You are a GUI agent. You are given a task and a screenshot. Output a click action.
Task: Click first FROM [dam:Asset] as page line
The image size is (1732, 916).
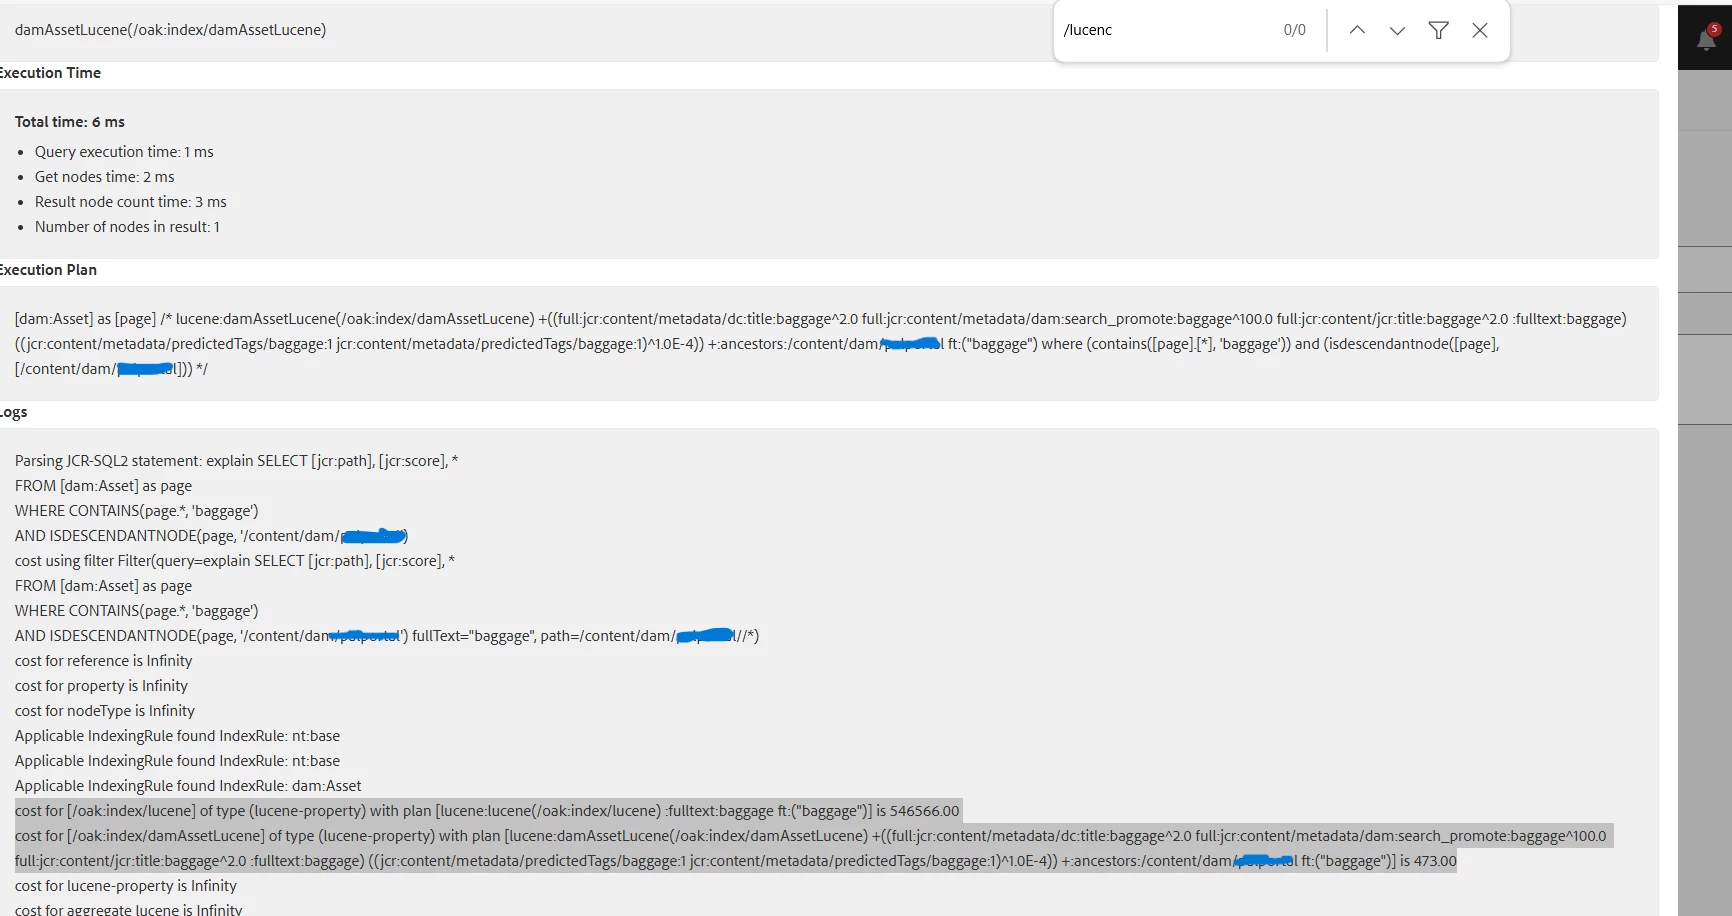click(103, 486)
